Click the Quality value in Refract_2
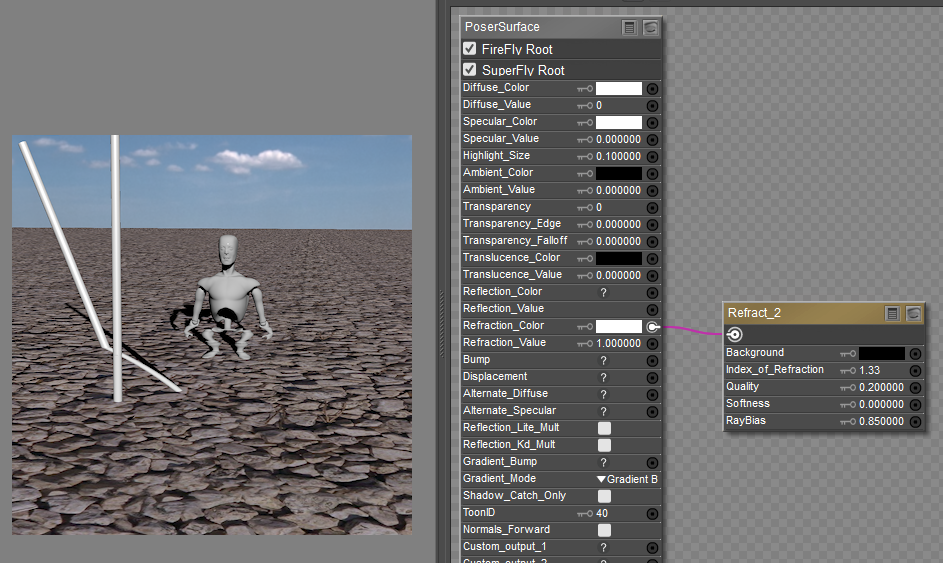This screenshot has width=943, height=563. tap(883, 387)
